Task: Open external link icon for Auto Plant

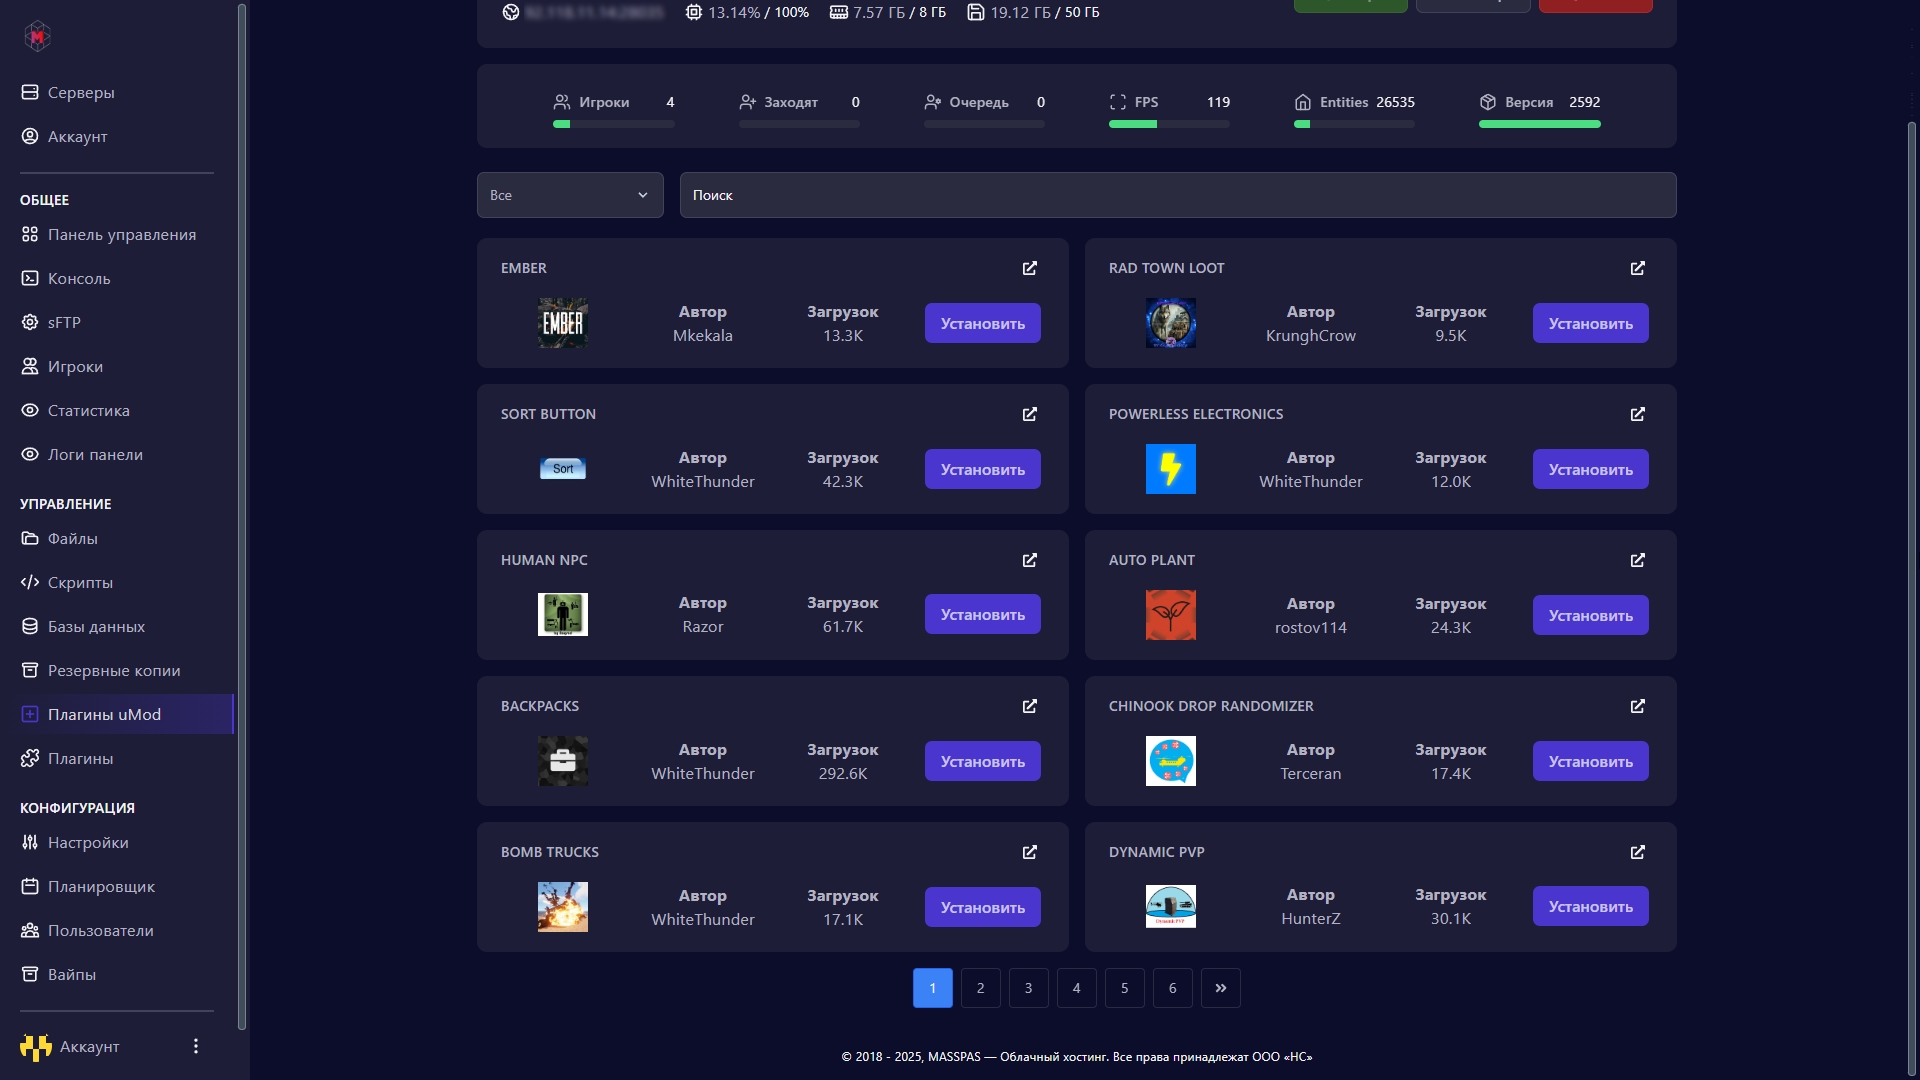Action: tap(1637, 560)
